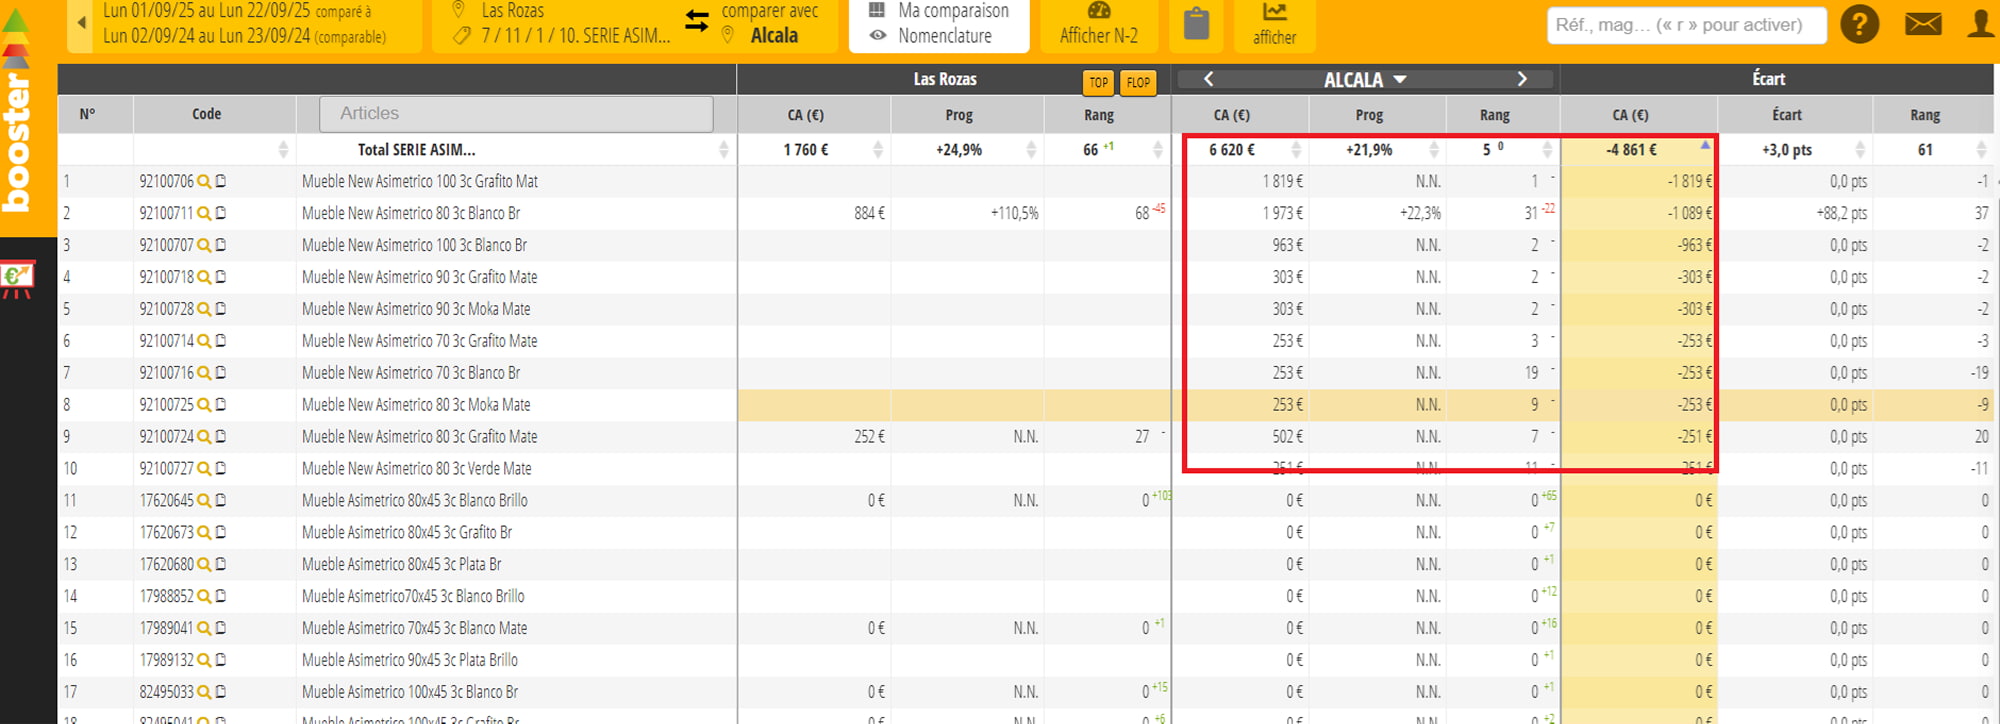Open the user profile icon

click(x=1981, y=23)
